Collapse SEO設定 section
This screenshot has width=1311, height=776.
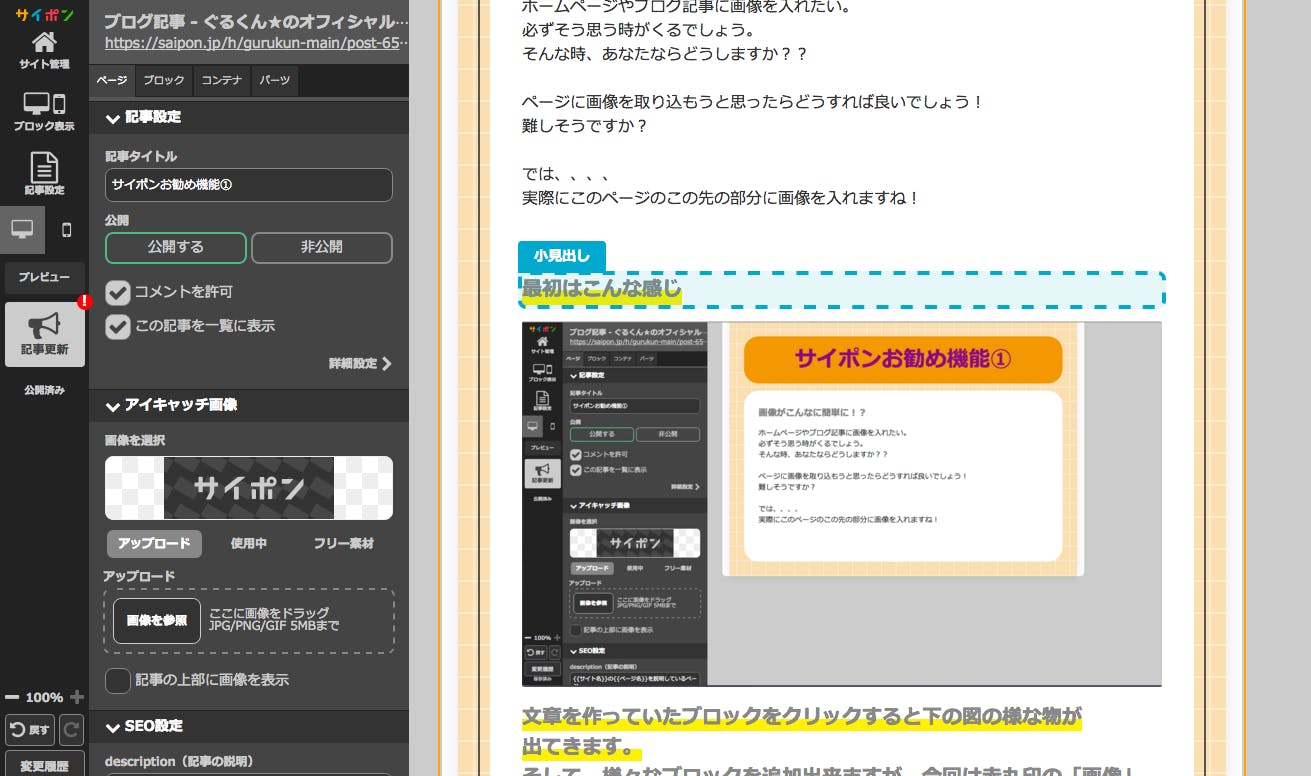[x=249, y=726]
